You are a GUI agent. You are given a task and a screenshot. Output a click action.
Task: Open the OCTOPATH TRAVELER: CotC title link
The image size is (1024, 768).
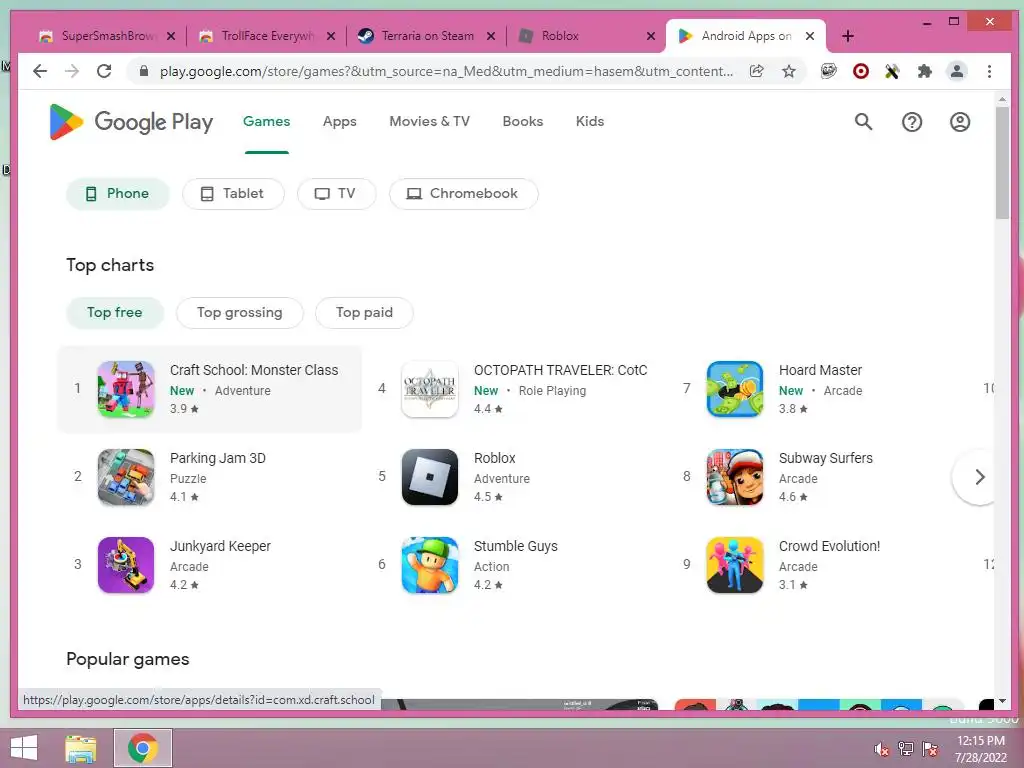[560, 370]
